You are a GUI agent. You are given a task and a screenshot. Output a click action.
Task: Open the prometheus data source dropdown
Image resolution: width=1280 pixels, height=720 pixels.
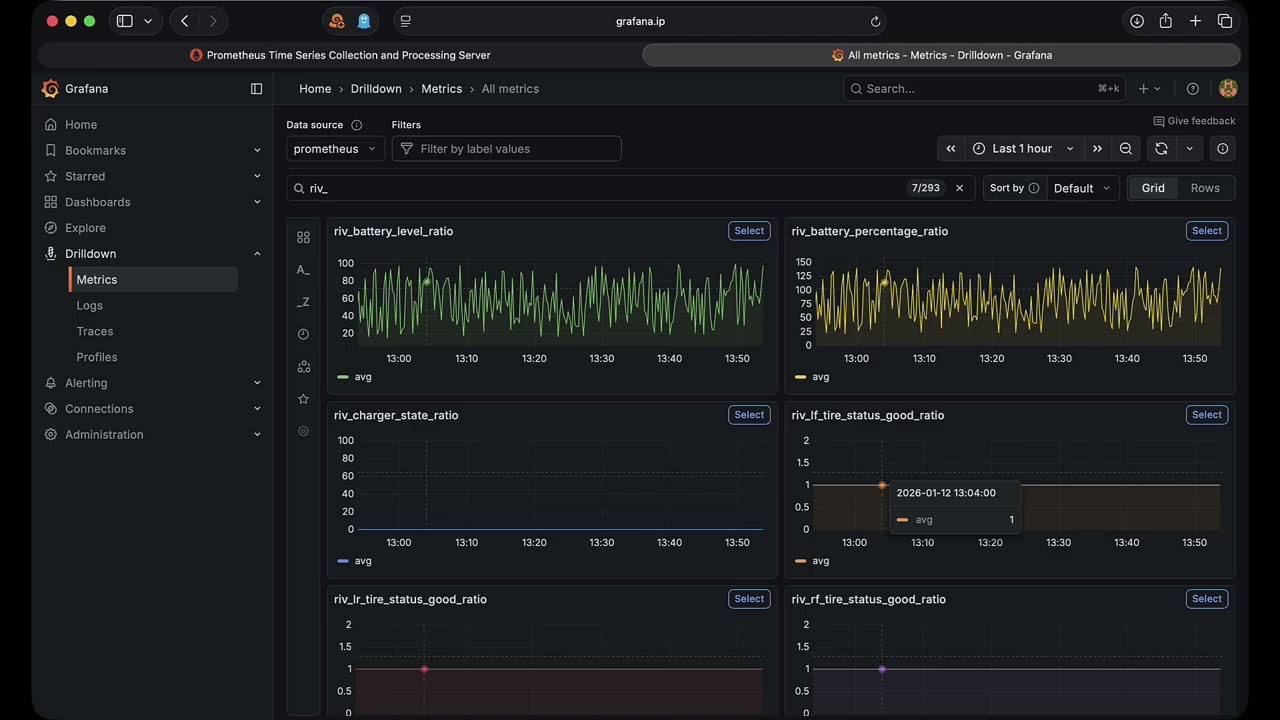(335, 149)
